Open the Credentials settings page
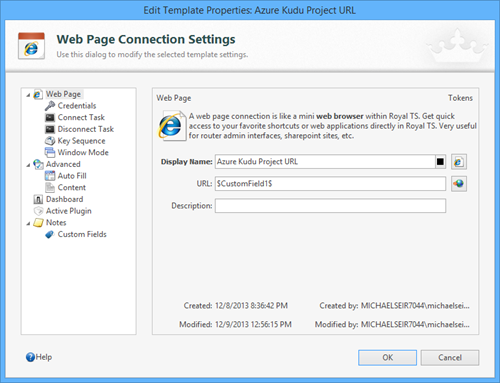The image size is (500, 383). [77, 106]
